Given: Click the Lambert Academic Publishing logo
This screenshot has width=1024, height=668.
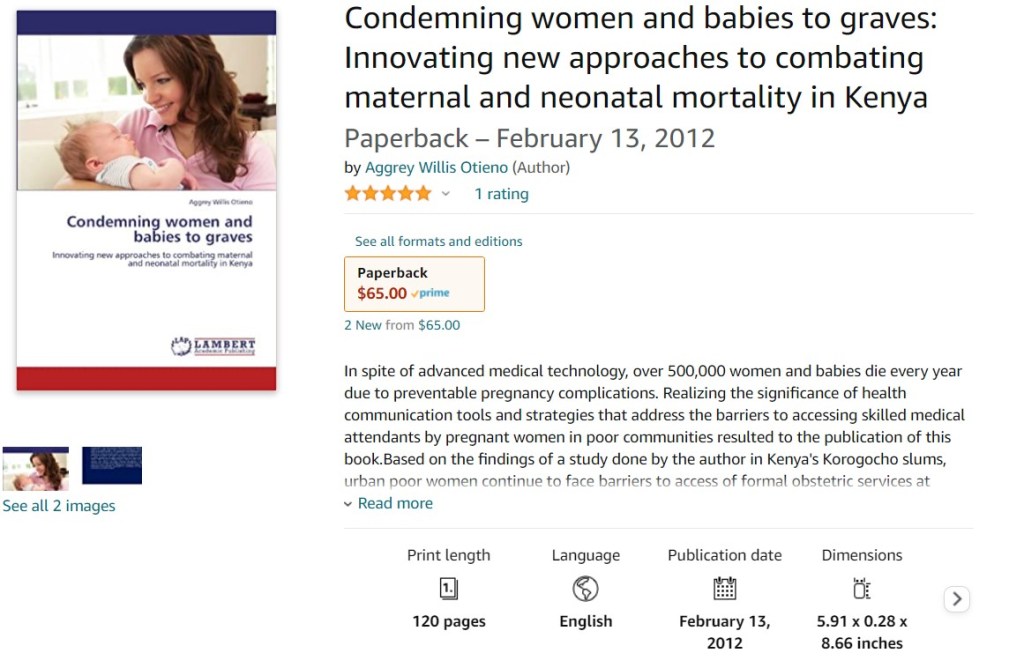Looking at the screenshot, I should pyautogui.click(x=213, y=346).
